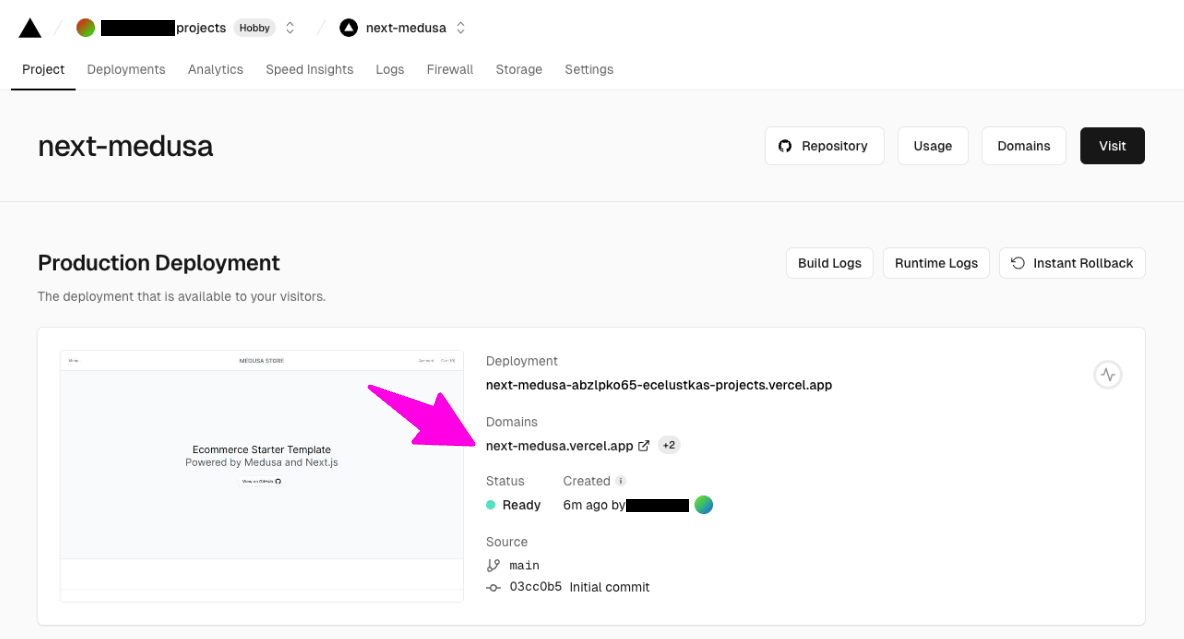Go to the Settings tab

click(589, 69)
